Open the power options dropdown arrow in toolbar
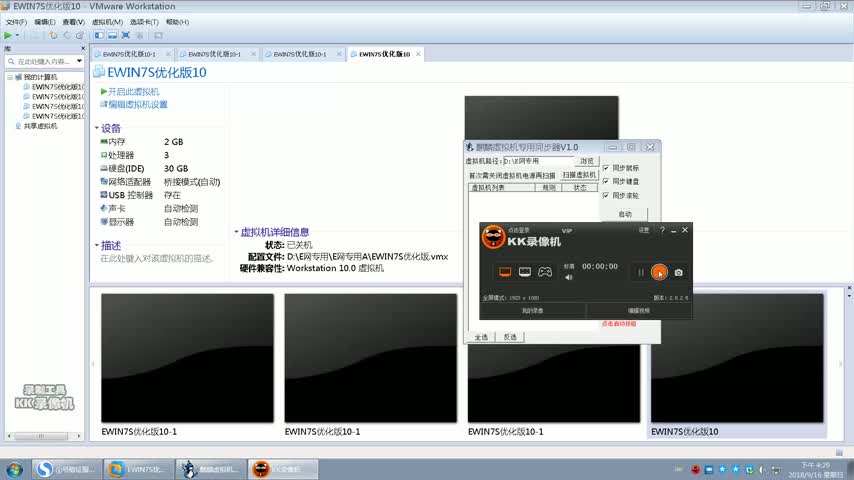This screenshot has width=854, height=480. tap(17, 35)
